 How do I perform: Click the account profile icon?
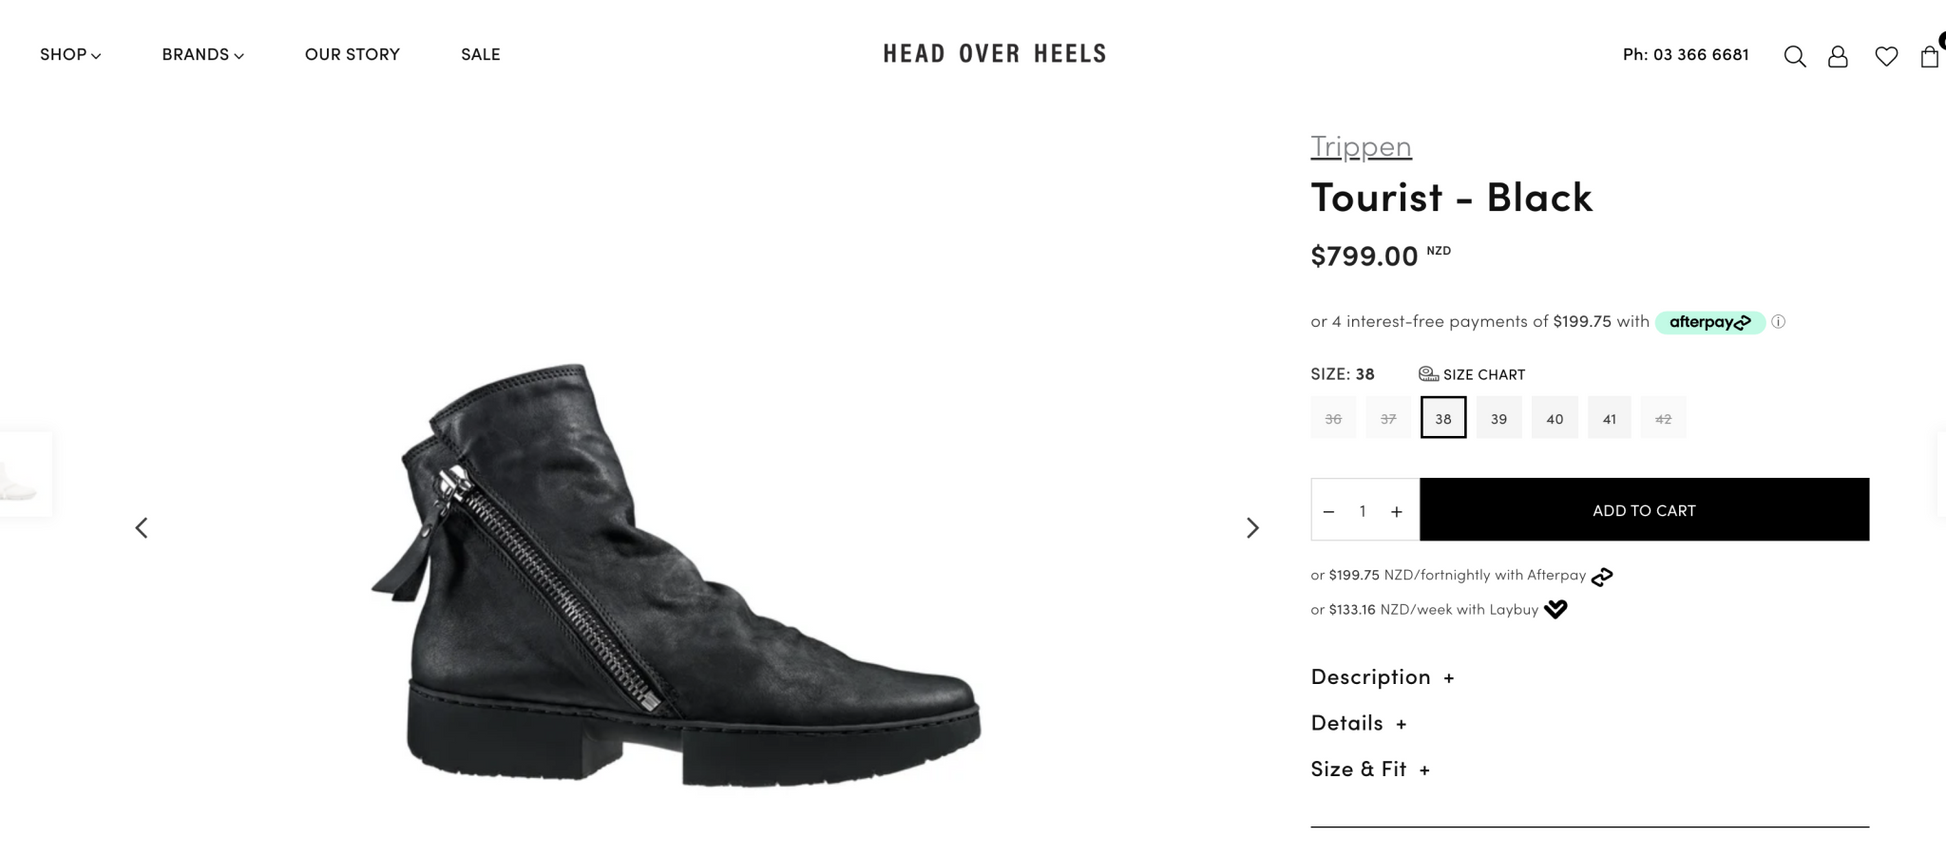(x=1838, y=56)
